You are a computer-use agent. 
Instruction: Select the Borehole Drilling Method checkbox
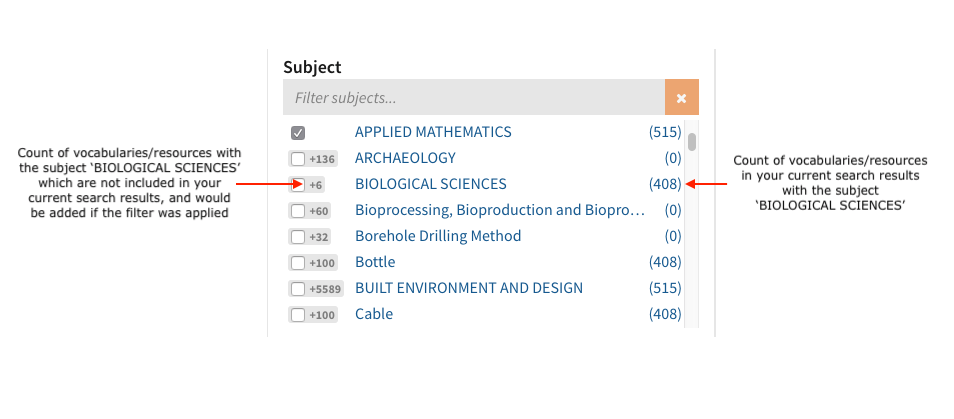(x=298, y=237)
